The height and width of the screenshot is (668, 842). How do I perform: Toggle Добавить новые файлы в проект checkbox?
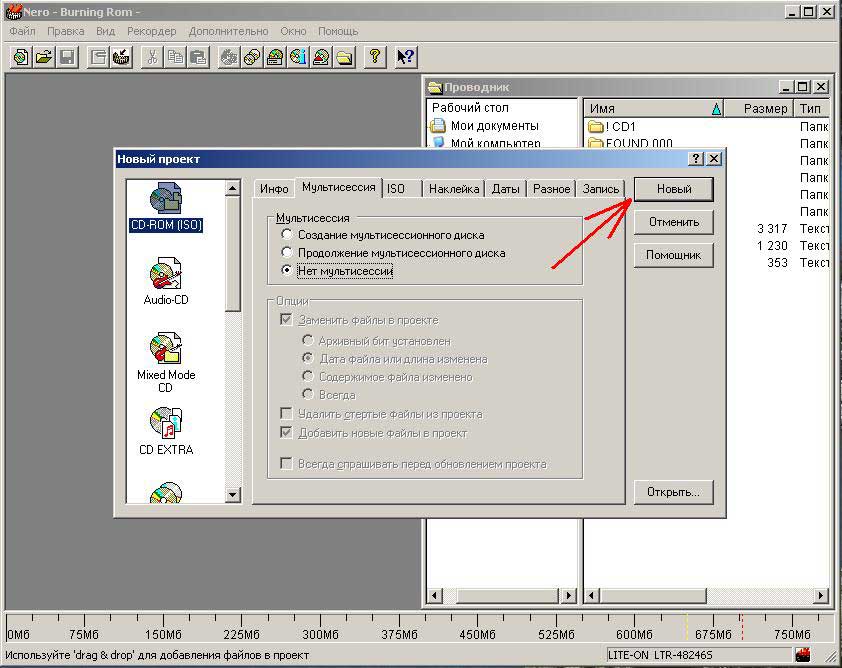(286, 432)
